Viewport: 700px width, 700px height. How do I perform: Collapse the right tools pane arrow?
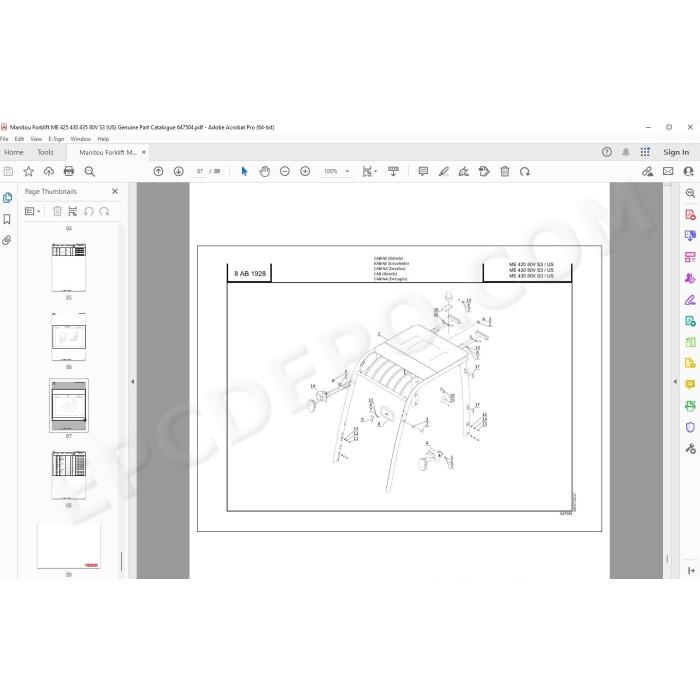675,382
